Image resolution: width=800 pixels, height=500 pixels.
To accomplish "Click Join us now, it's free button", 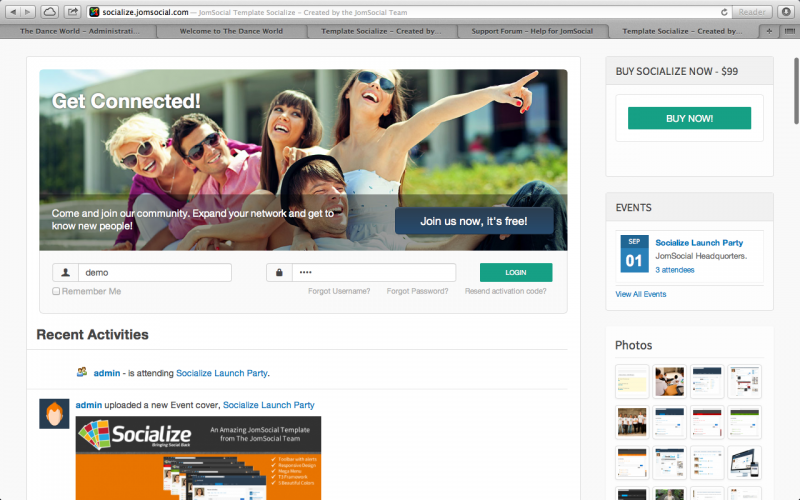I will 474,221.
